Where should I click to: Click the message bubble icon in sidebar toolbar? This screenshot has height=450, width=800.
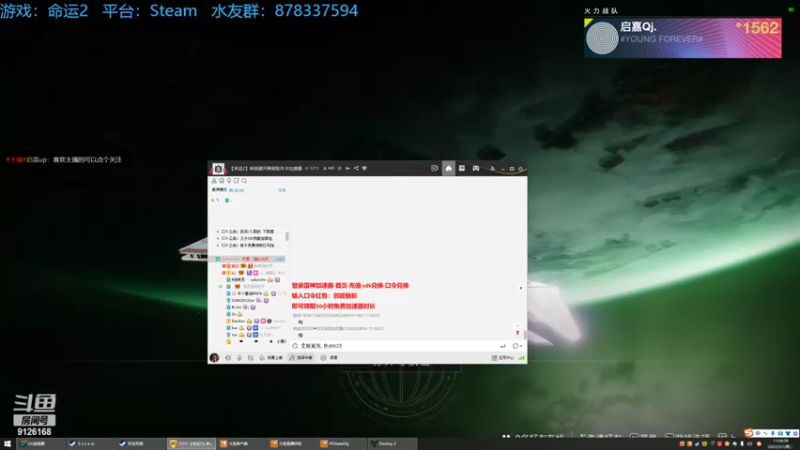[x=221, y=181]
